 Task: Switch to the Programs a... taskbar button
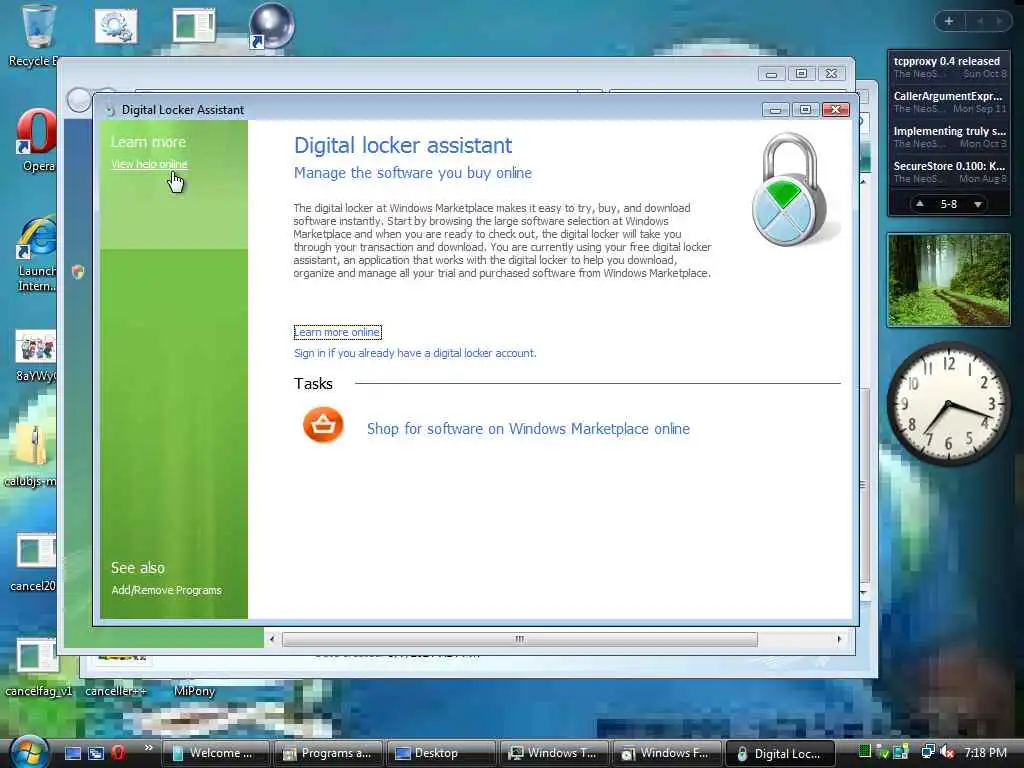tap(328, 753)
